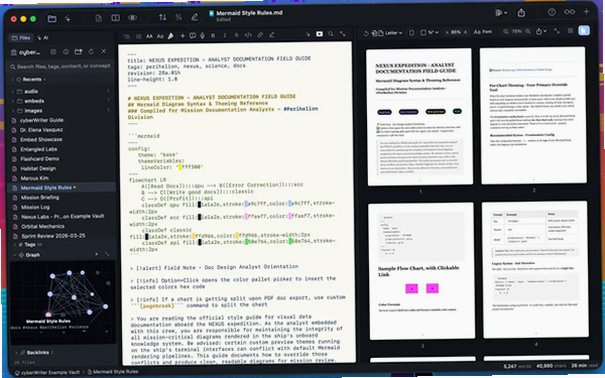Open the Dr. Elena Vasquez note
605x378 pixels.
[x=41, y=130]
